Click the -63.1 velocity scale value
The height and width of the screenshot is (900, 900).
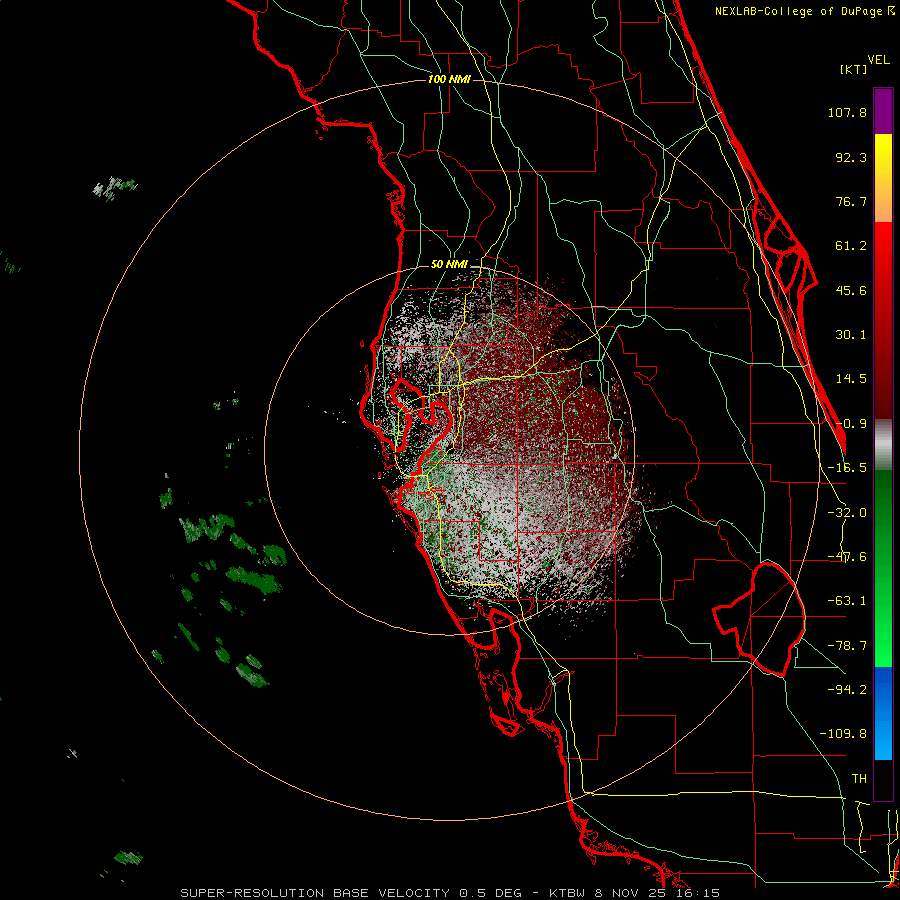coord(847,601)
